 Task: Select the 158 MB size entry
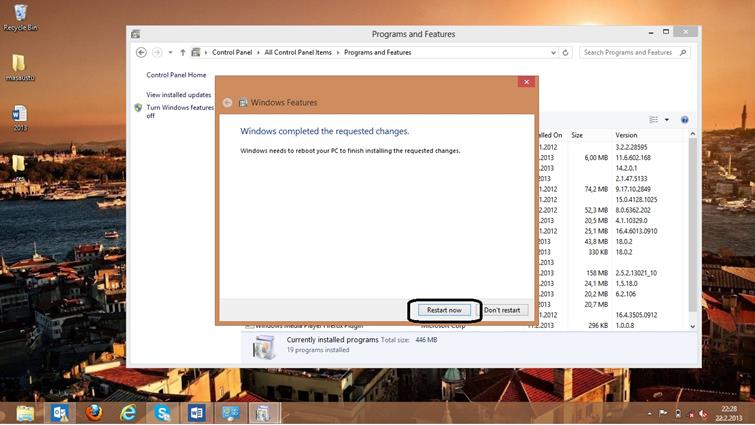click(597, 273)
